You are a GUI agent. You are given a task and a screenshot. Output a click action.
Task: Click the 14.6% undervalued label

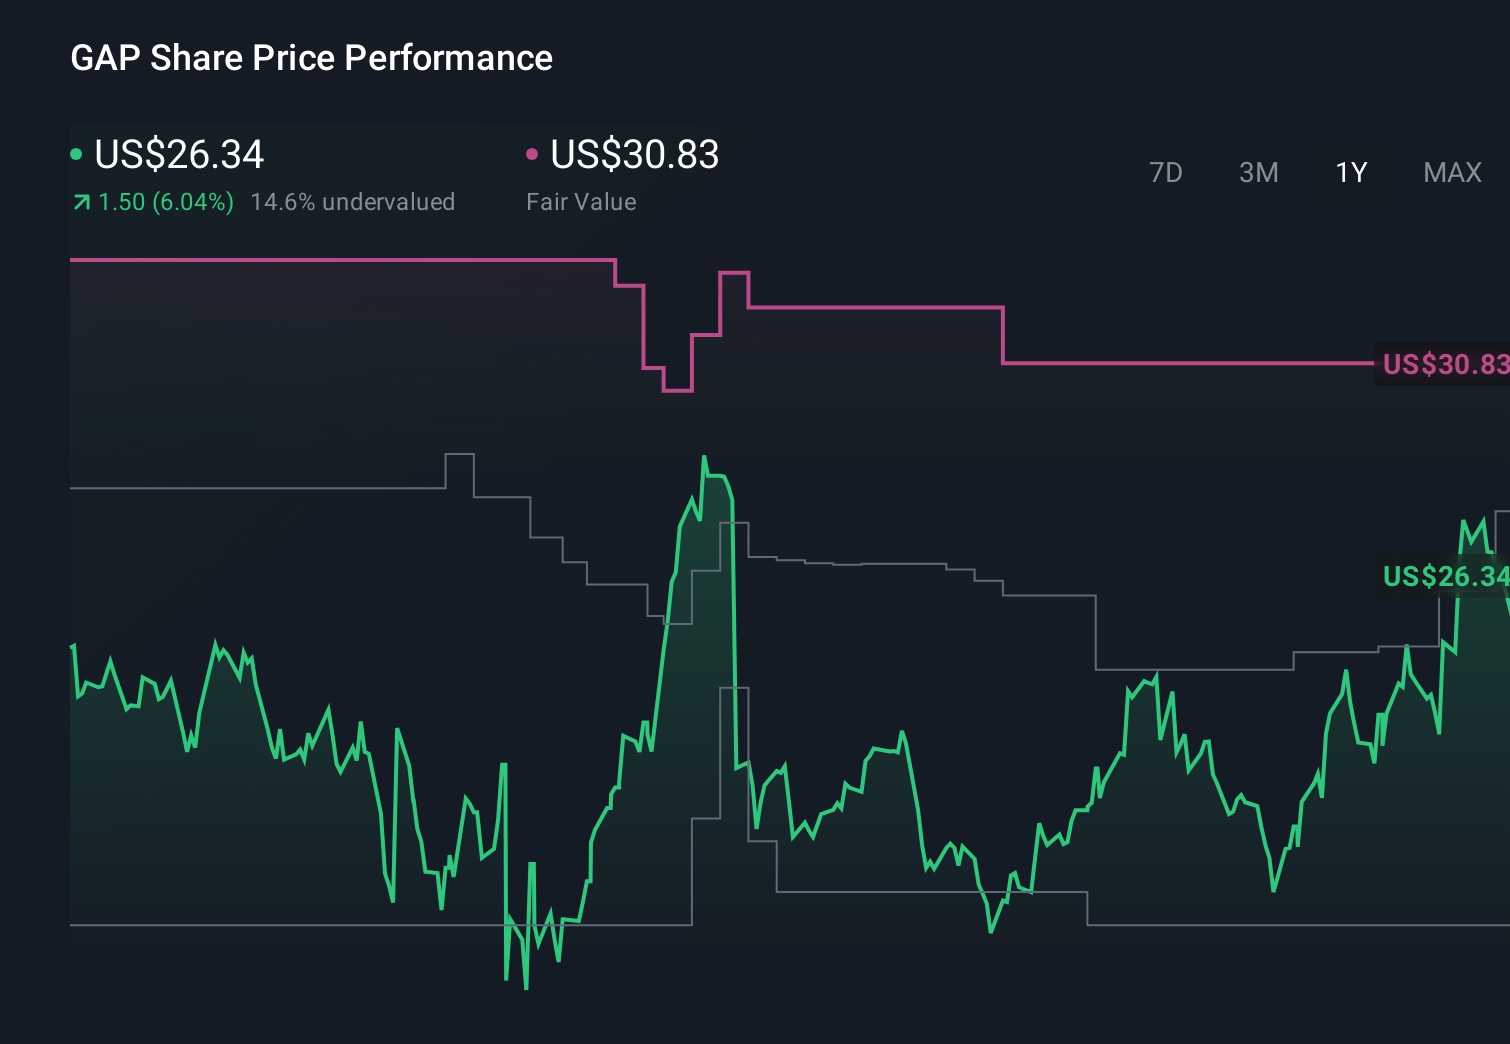point(354,201)
